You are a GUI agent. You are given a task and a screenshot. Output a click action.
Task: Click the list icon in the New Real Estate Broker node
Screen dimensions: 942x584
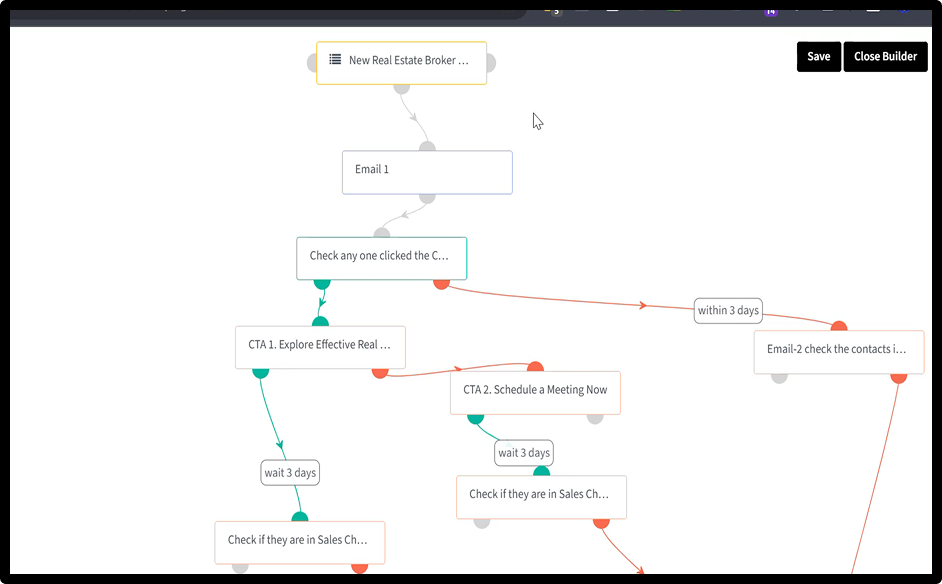point(335,59)
